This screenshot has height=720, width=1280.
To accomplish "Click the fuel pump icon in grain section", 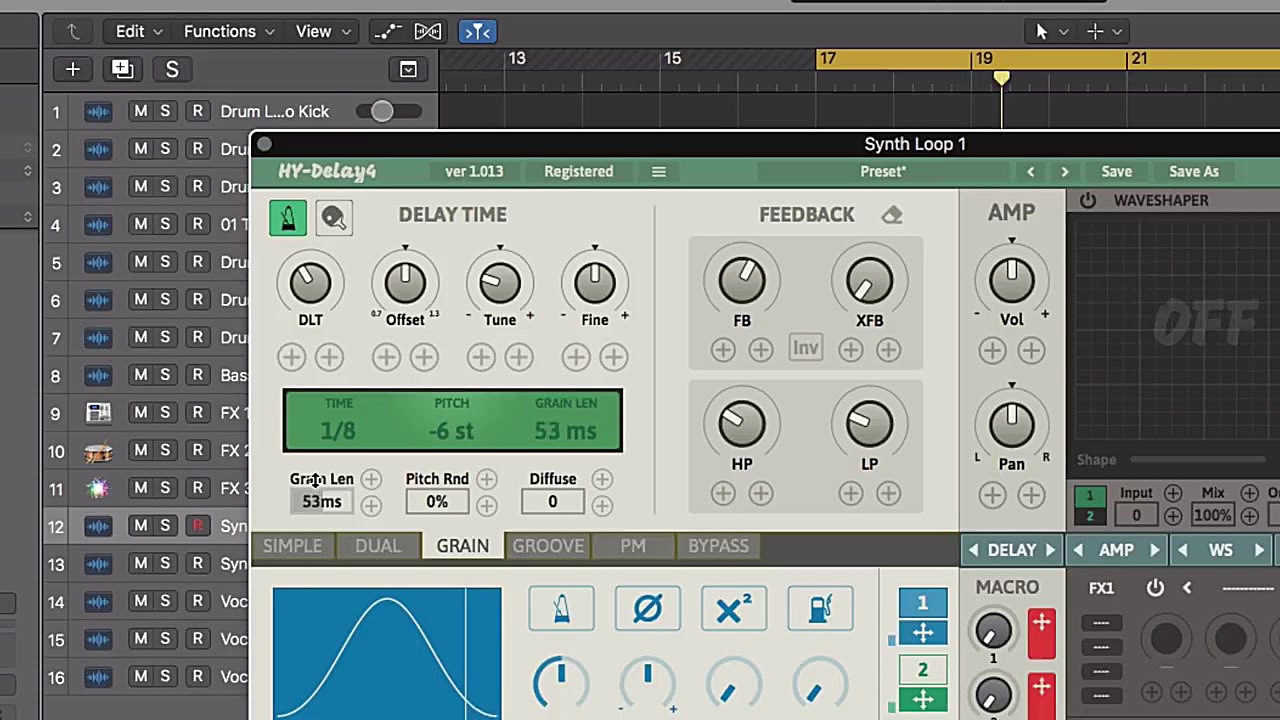I will tap(820, 608).
